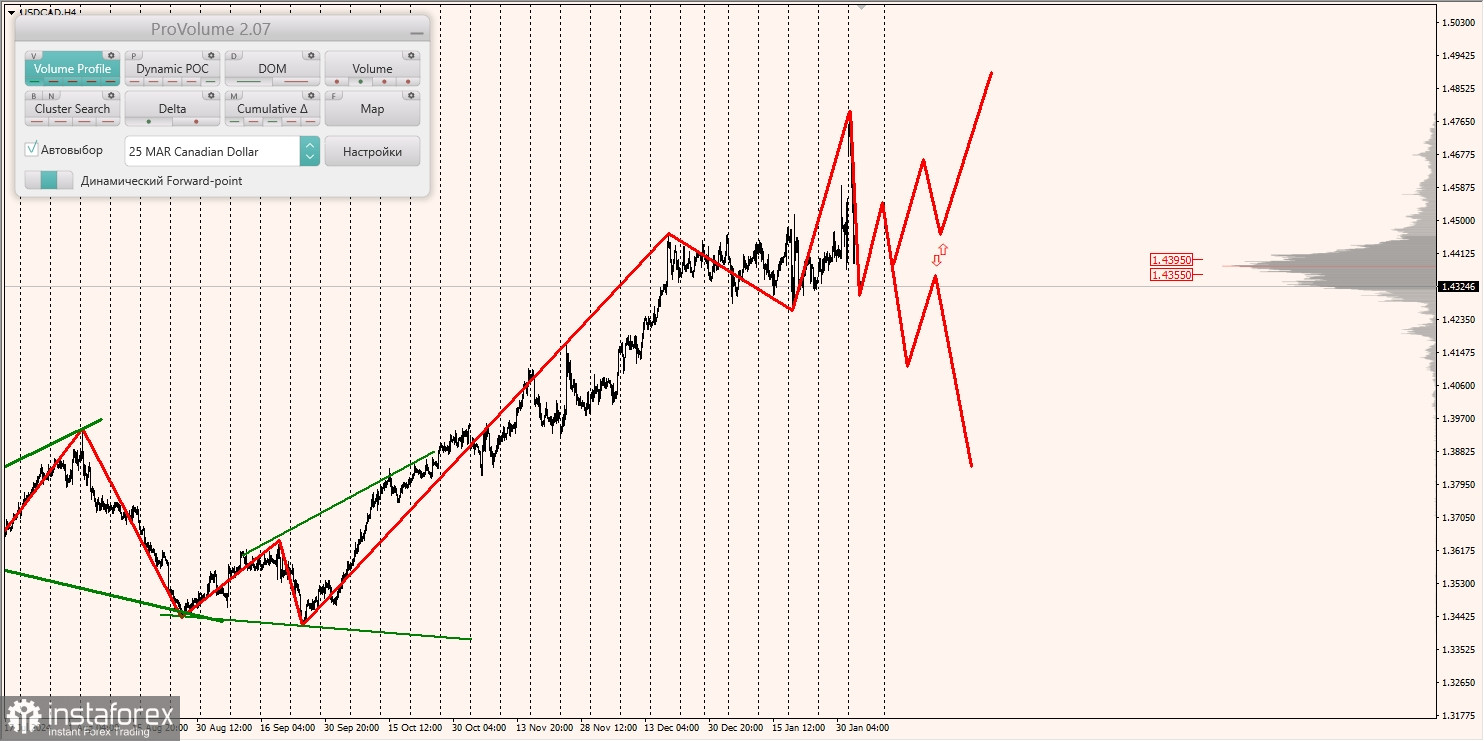1484x741 pixels.
Task: Click the 15 Jan 12:00 time label
Action: (797, 728)
